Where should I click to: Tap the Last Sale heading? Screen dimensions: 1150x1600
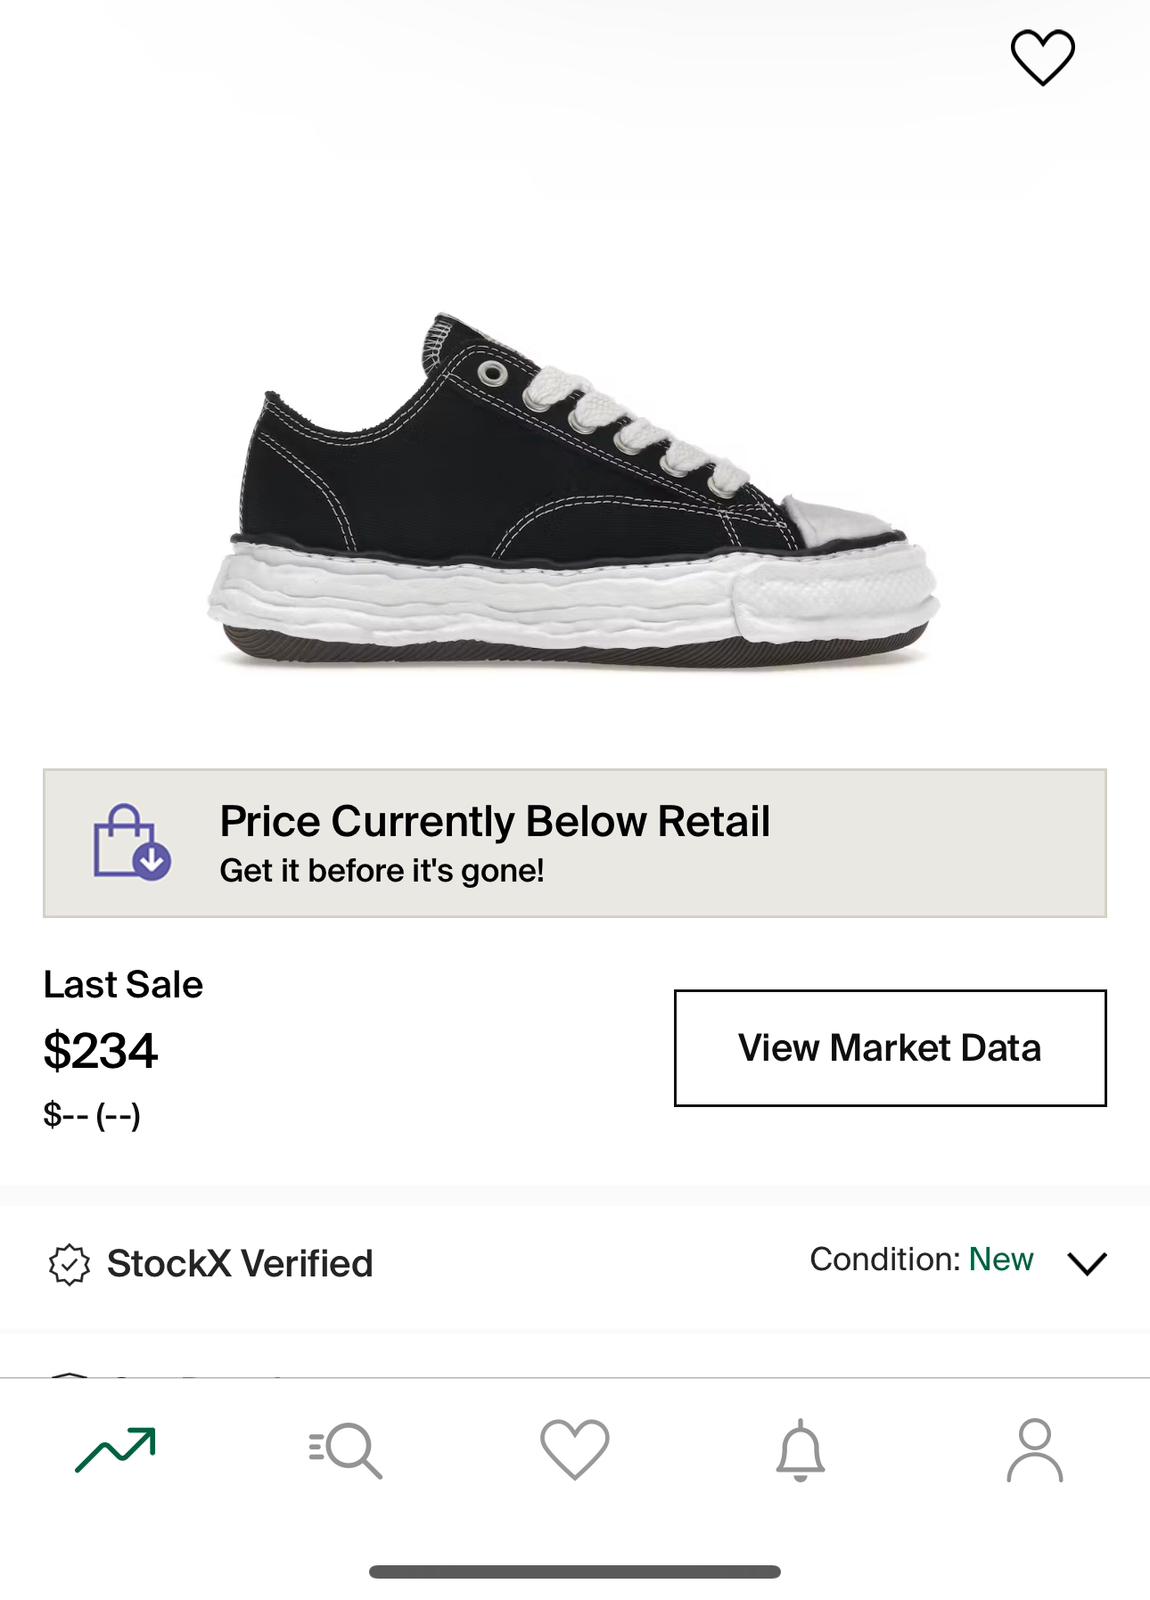click(x=123, y=985)
